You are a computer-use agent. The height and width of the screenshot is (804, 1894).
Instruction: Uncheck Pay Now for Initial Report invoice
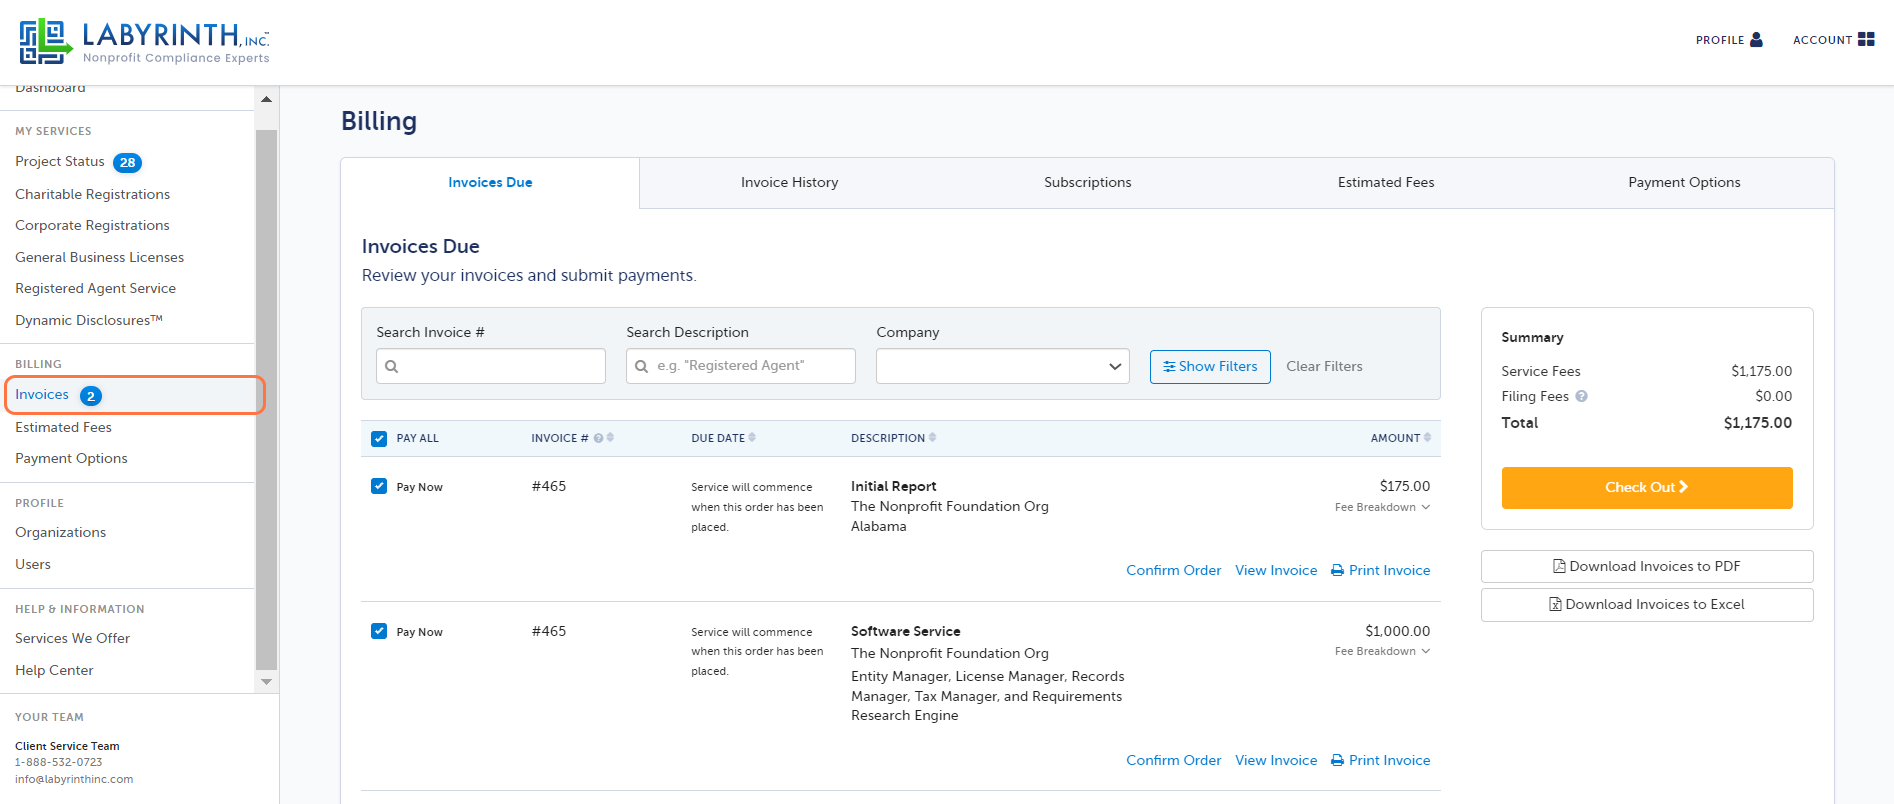[379, 486]
